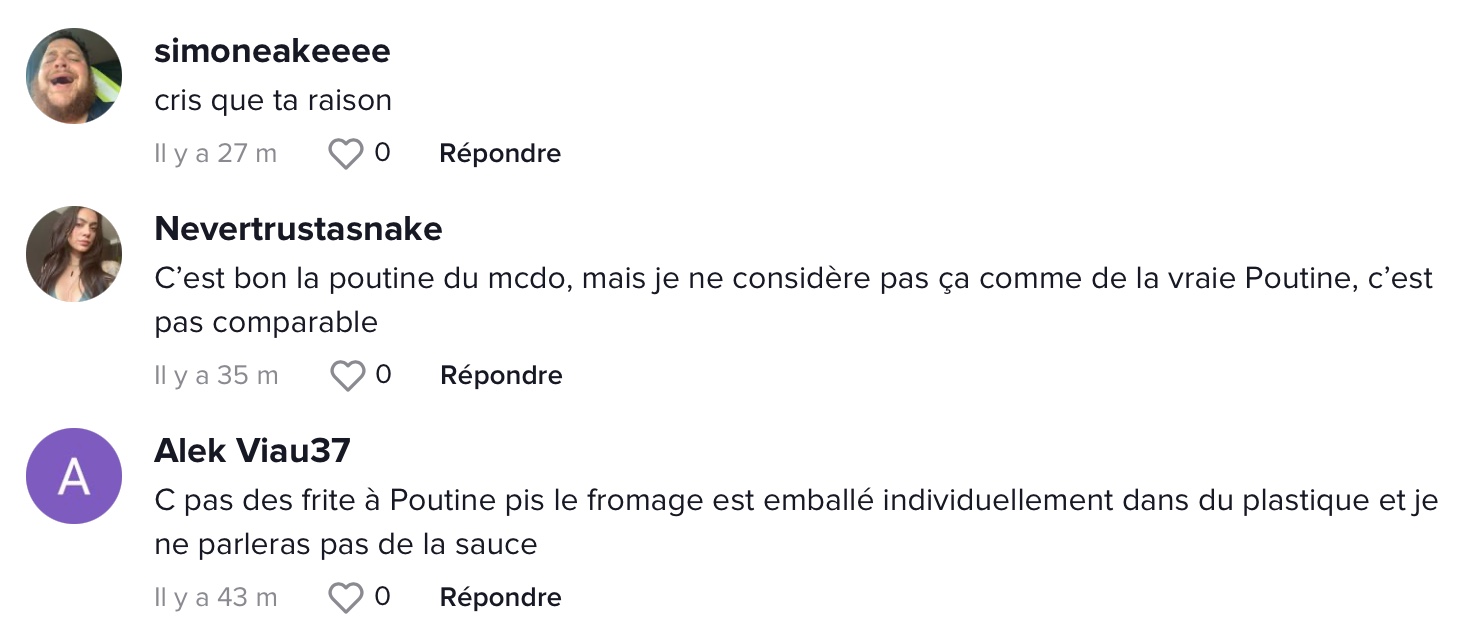
Task: Like simoneakeeee's comment with the heart
Action: tap(346, 154)
